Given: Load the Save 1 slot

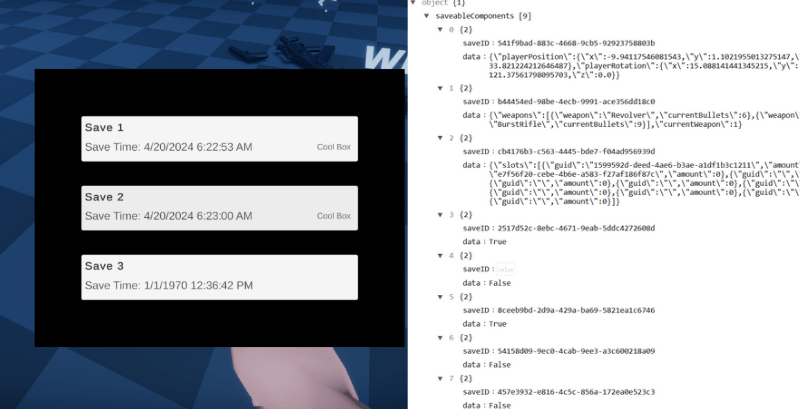Looking at the screenshot, I should coord(219,138).
